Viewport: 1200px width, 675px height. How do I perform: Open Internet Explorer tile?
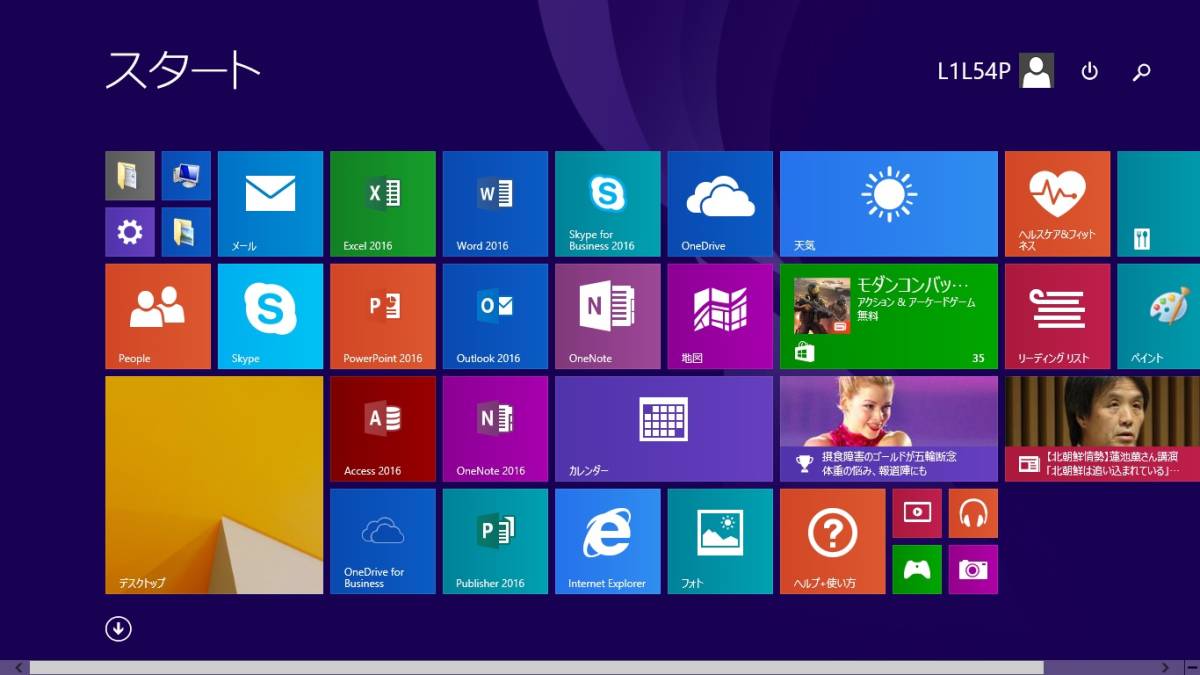point(607,541)
